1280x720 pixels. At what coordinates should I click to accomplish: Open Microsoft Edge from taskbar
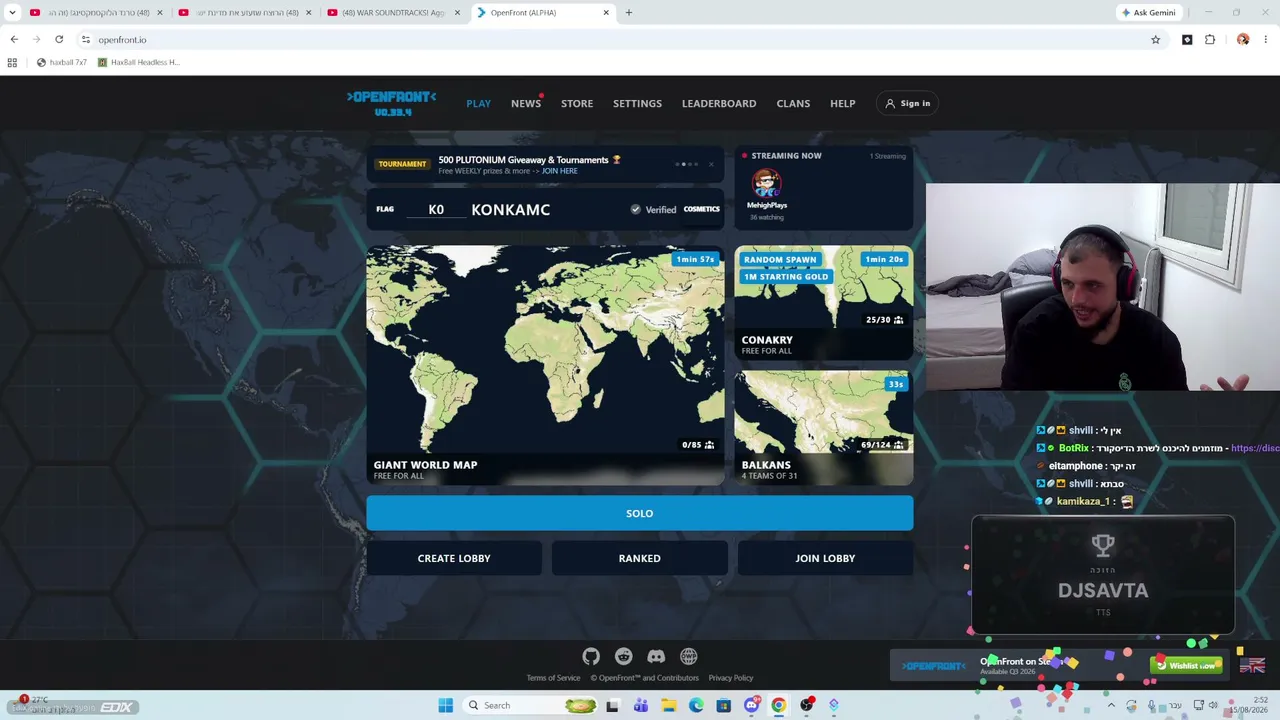pyautogui.click(x=696, y=705)
